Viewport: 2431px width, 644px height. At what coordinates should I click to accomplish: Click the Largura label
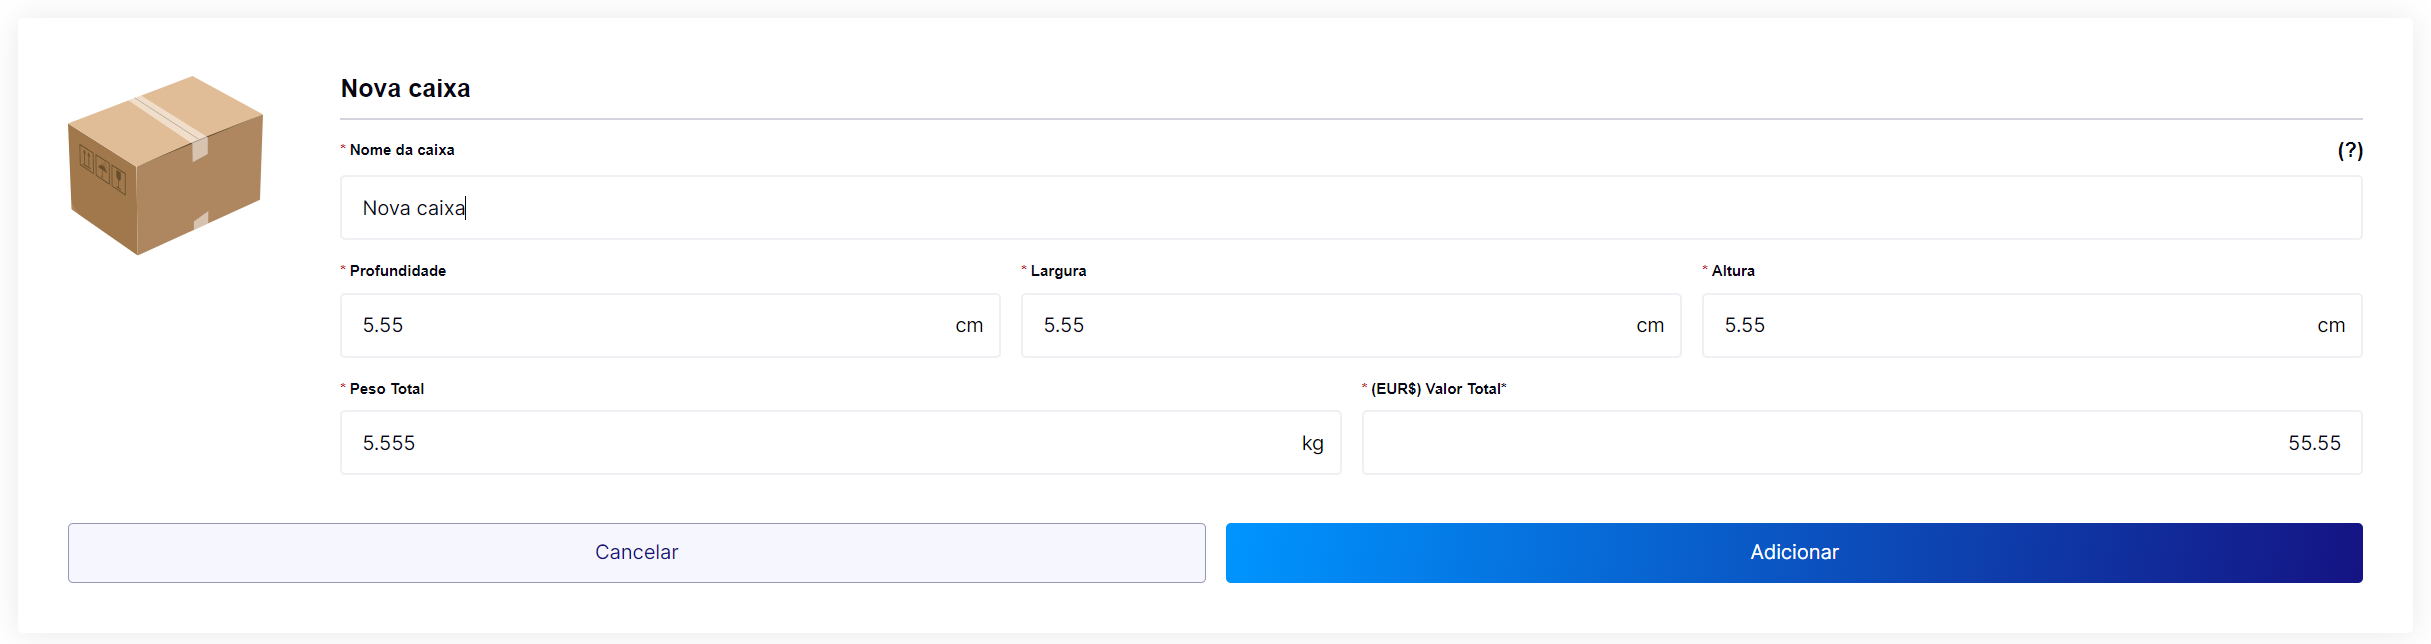coord(1058,271)
